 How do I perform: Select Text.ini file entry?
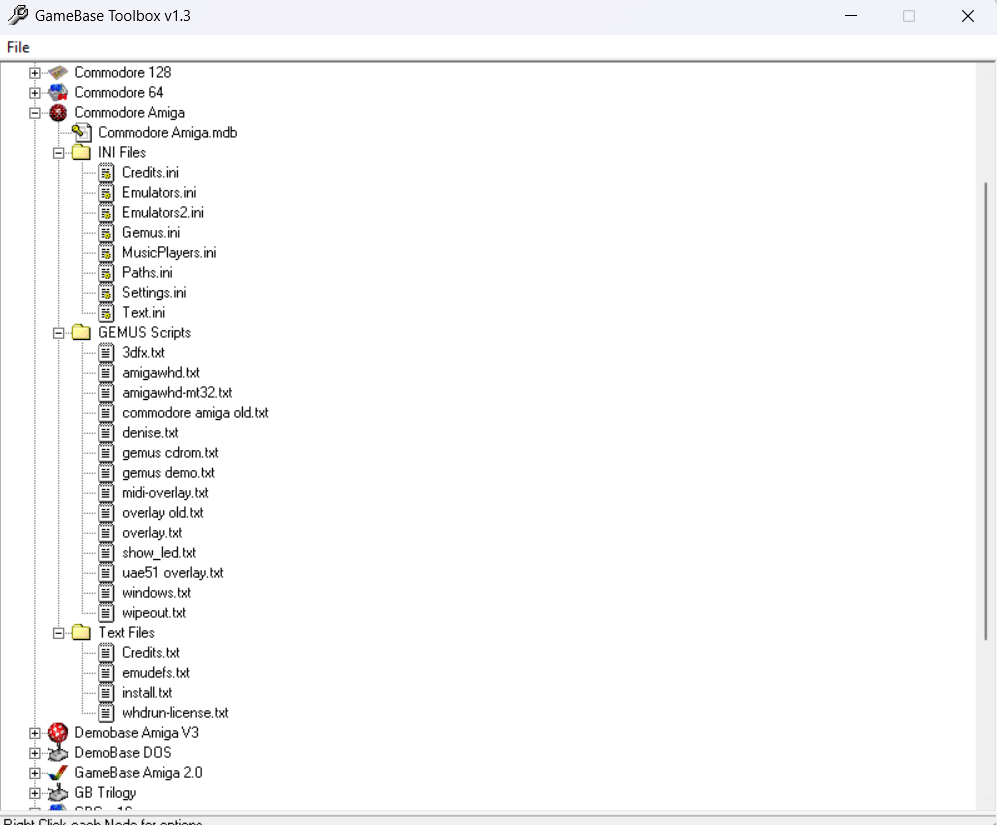coord(144,312)
